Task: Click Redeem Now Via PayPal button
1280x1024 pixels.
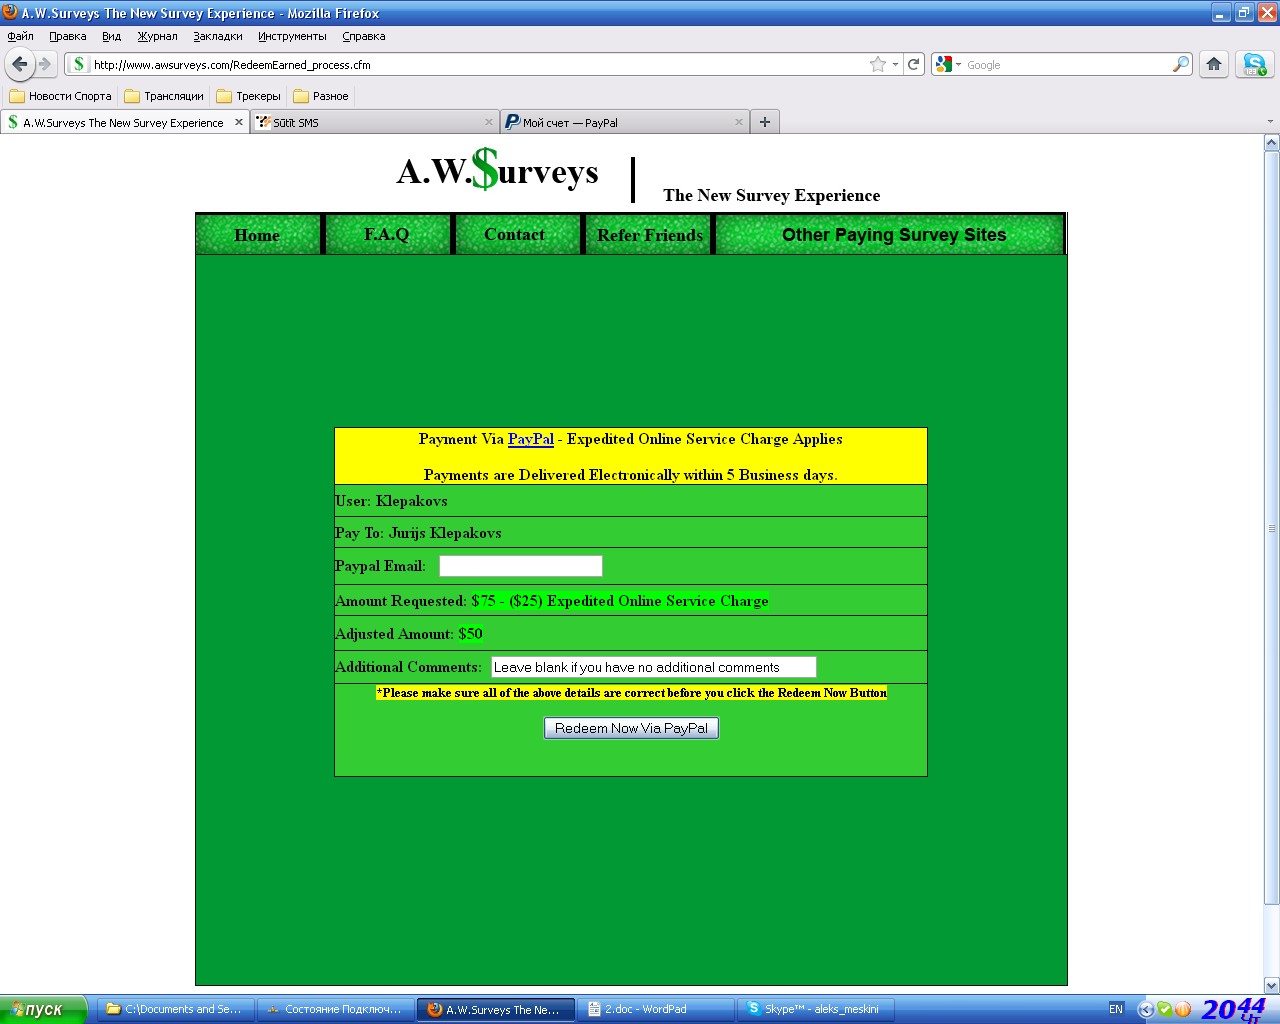Action: click(631, 728)
